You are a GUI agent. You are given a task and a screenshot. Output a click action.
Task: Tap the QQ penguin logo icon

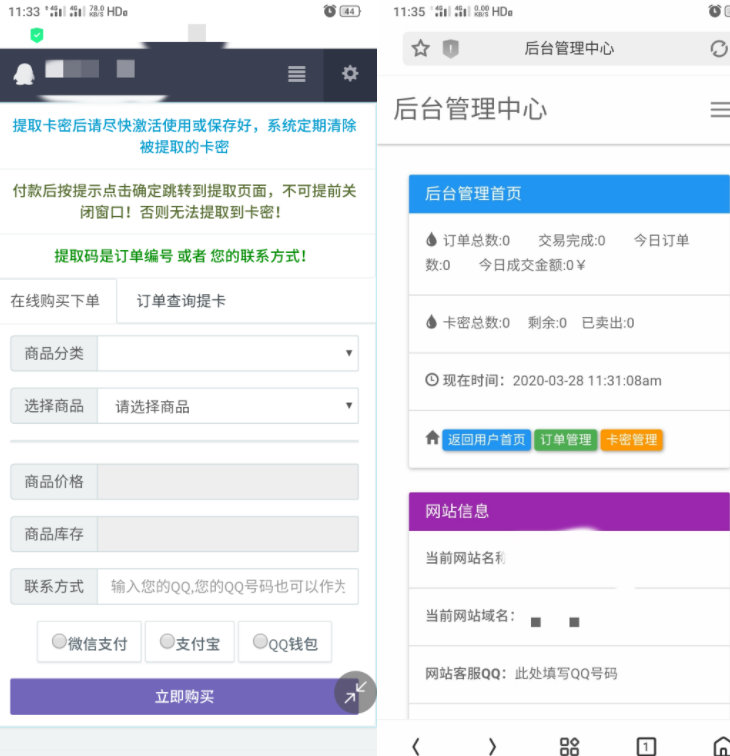point(24,74)
